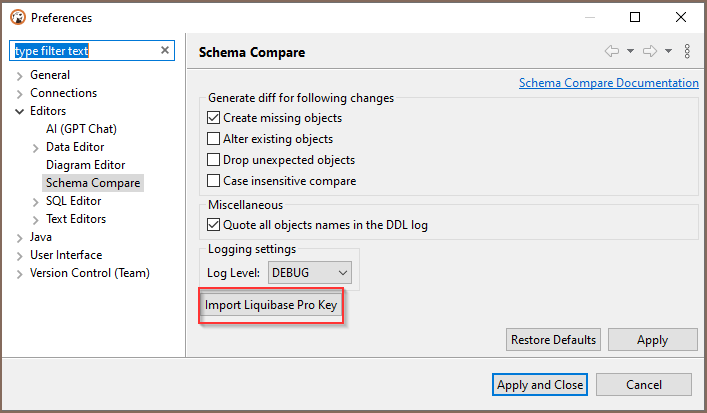This screenshot has width=707, height=413.
Task: Click the forward navigation arrow icon
Action: coord(650,51)
